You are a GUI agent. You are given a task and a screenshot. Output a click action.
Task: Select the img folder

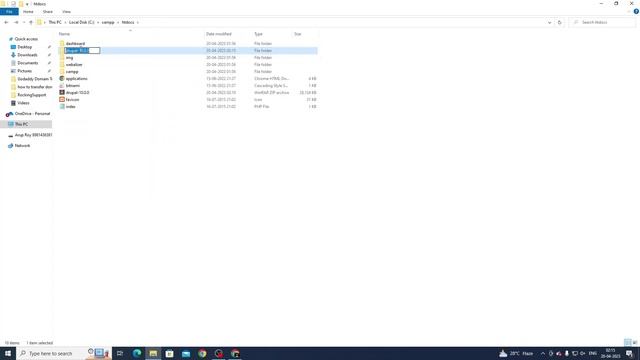click(69, 58)
